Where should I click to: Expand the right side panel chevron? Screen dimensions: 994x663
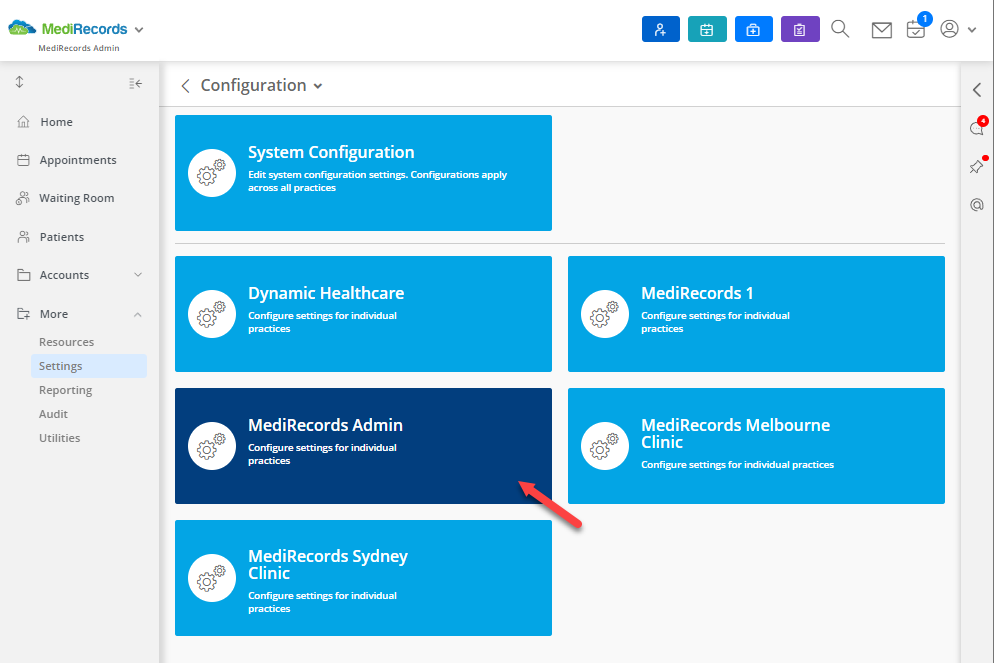pyautogui.click(x=977, y=90)
